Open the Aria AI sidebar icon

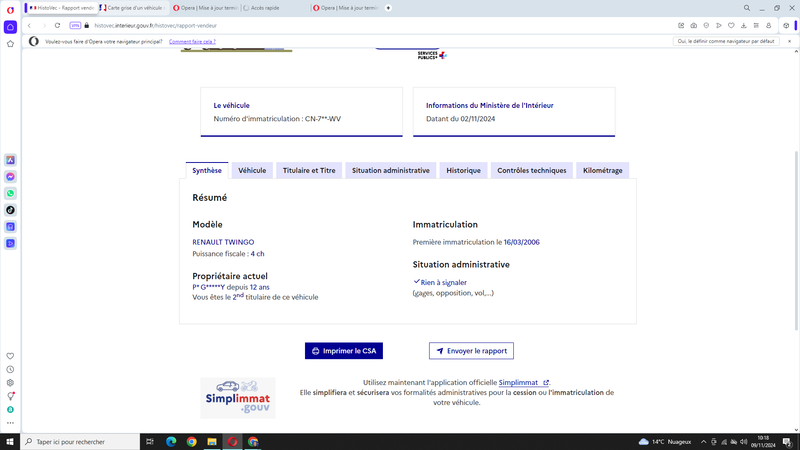click(x=10, y=160)
